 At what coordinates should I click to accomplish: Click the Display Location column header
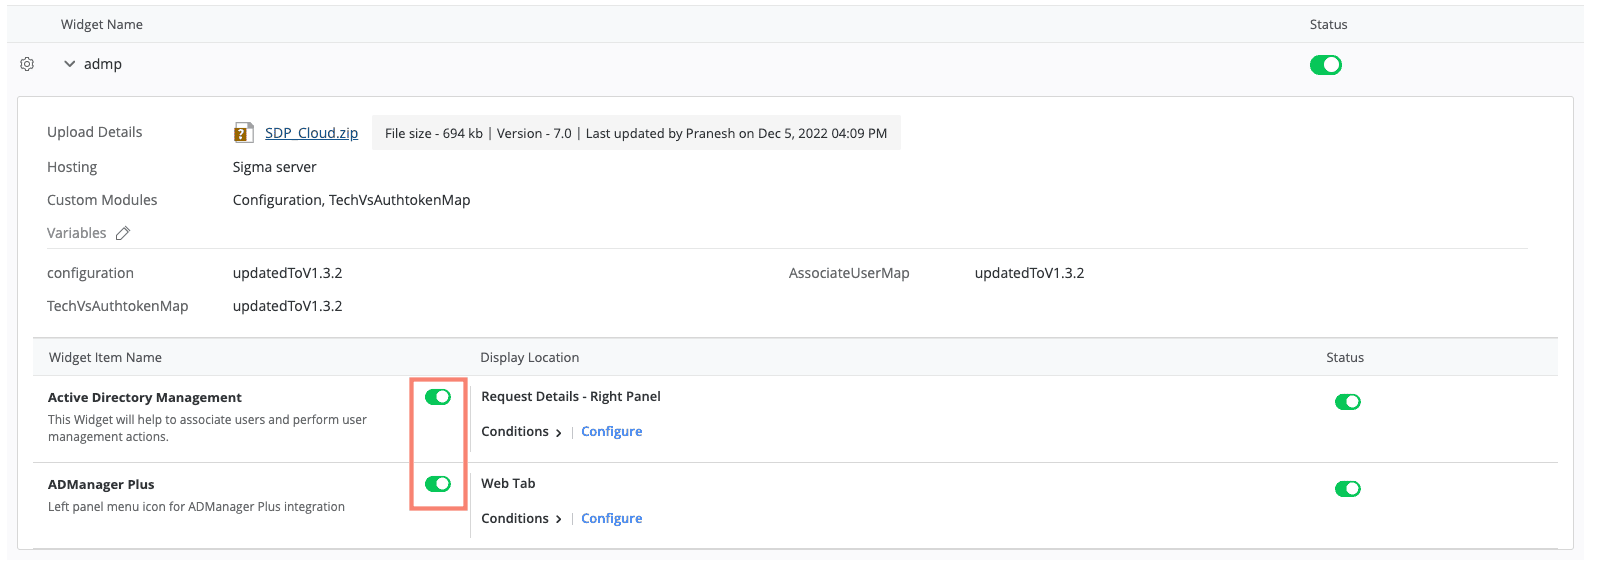click(x=529, y=358)
